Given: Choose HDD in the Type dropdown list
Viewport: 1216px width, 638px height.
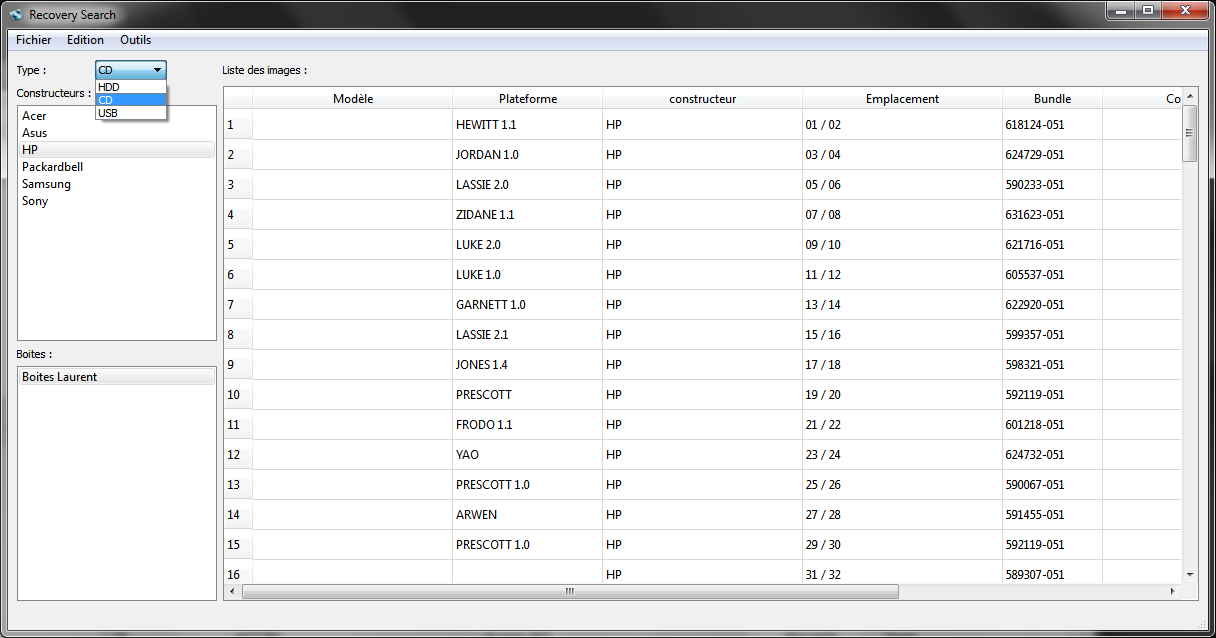Looking at the screenshot, I should (x=109, y=87).
